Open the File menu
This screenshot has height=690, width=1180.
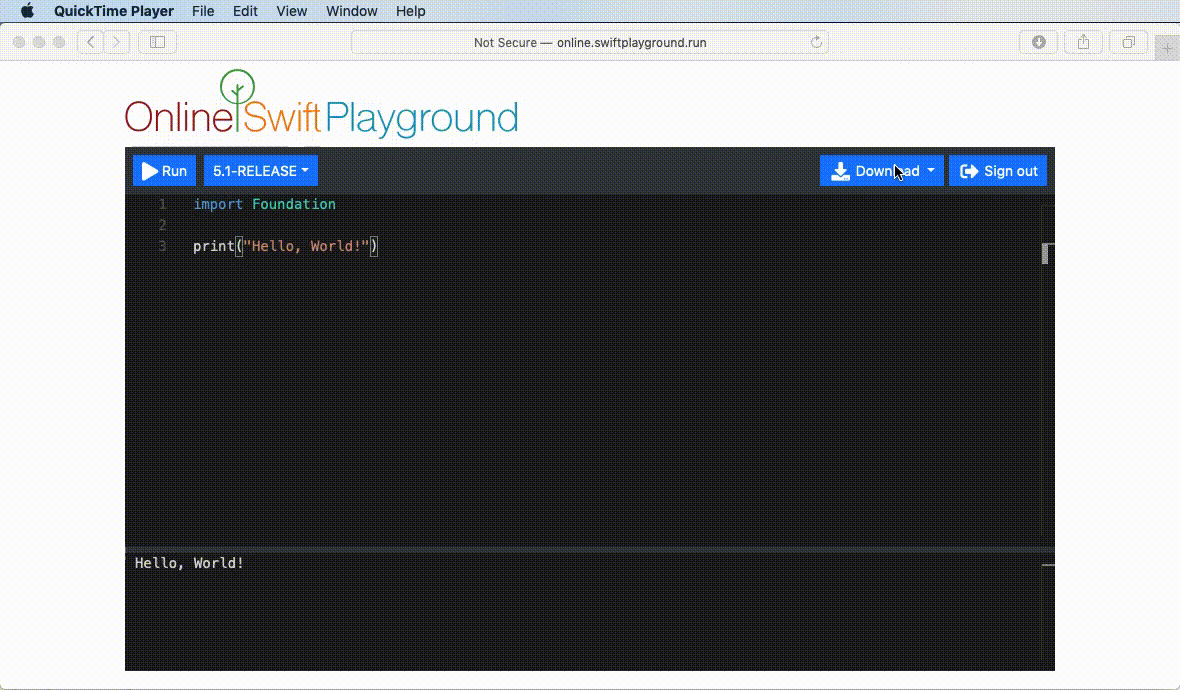coord(203,11)
